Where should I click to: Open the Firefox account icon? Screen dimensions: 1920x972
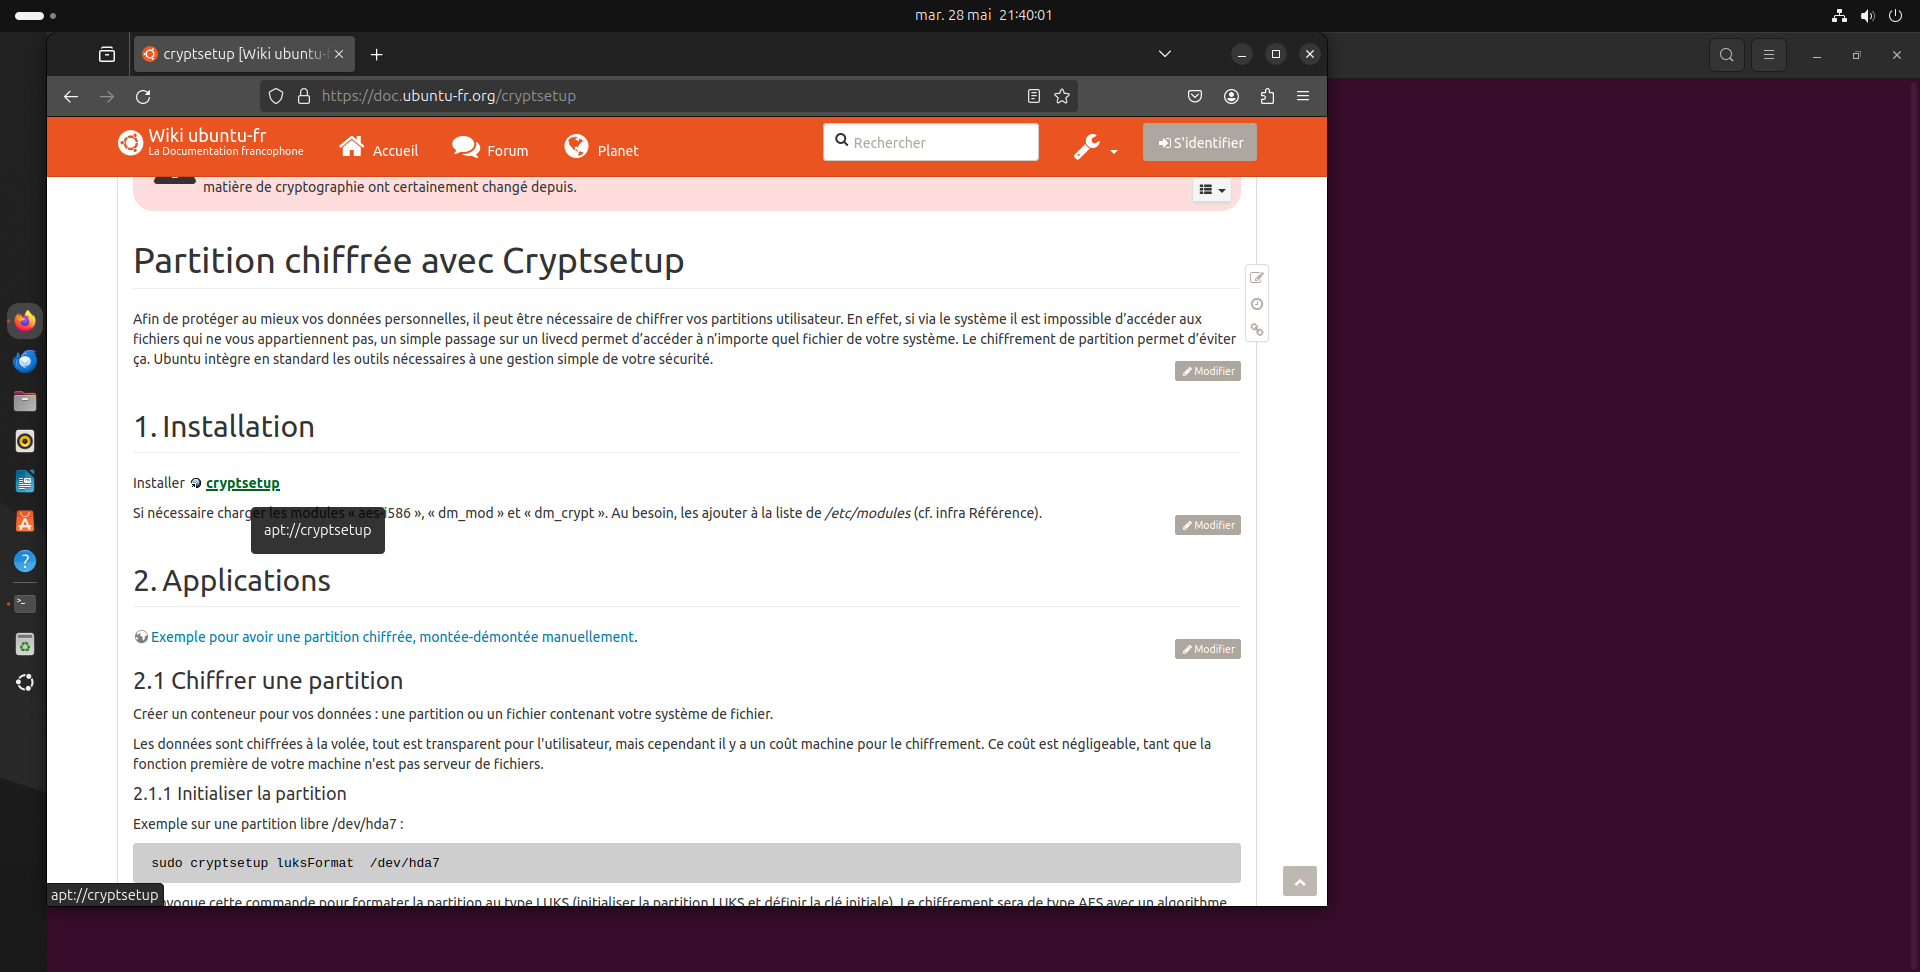click(x=1231, y=96)
